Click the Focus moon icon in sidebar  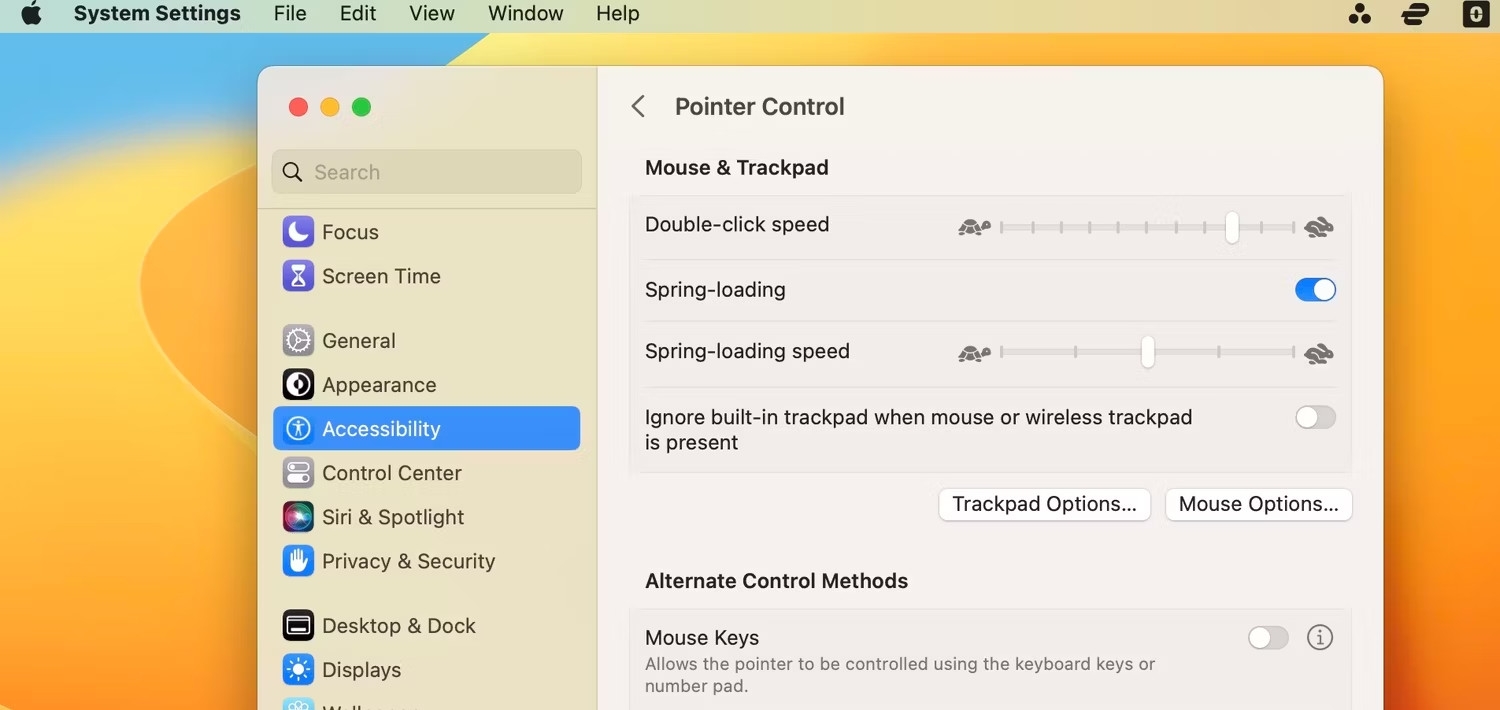click(x=298, y=232)
